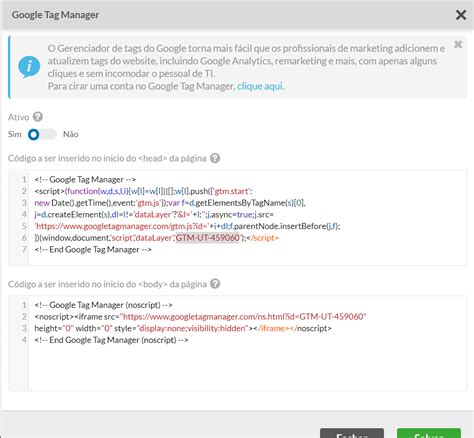Click '<!-- End Google Tag Manager (noscript) -->' line
The image size is (474, 438).
tap(111, 340)
